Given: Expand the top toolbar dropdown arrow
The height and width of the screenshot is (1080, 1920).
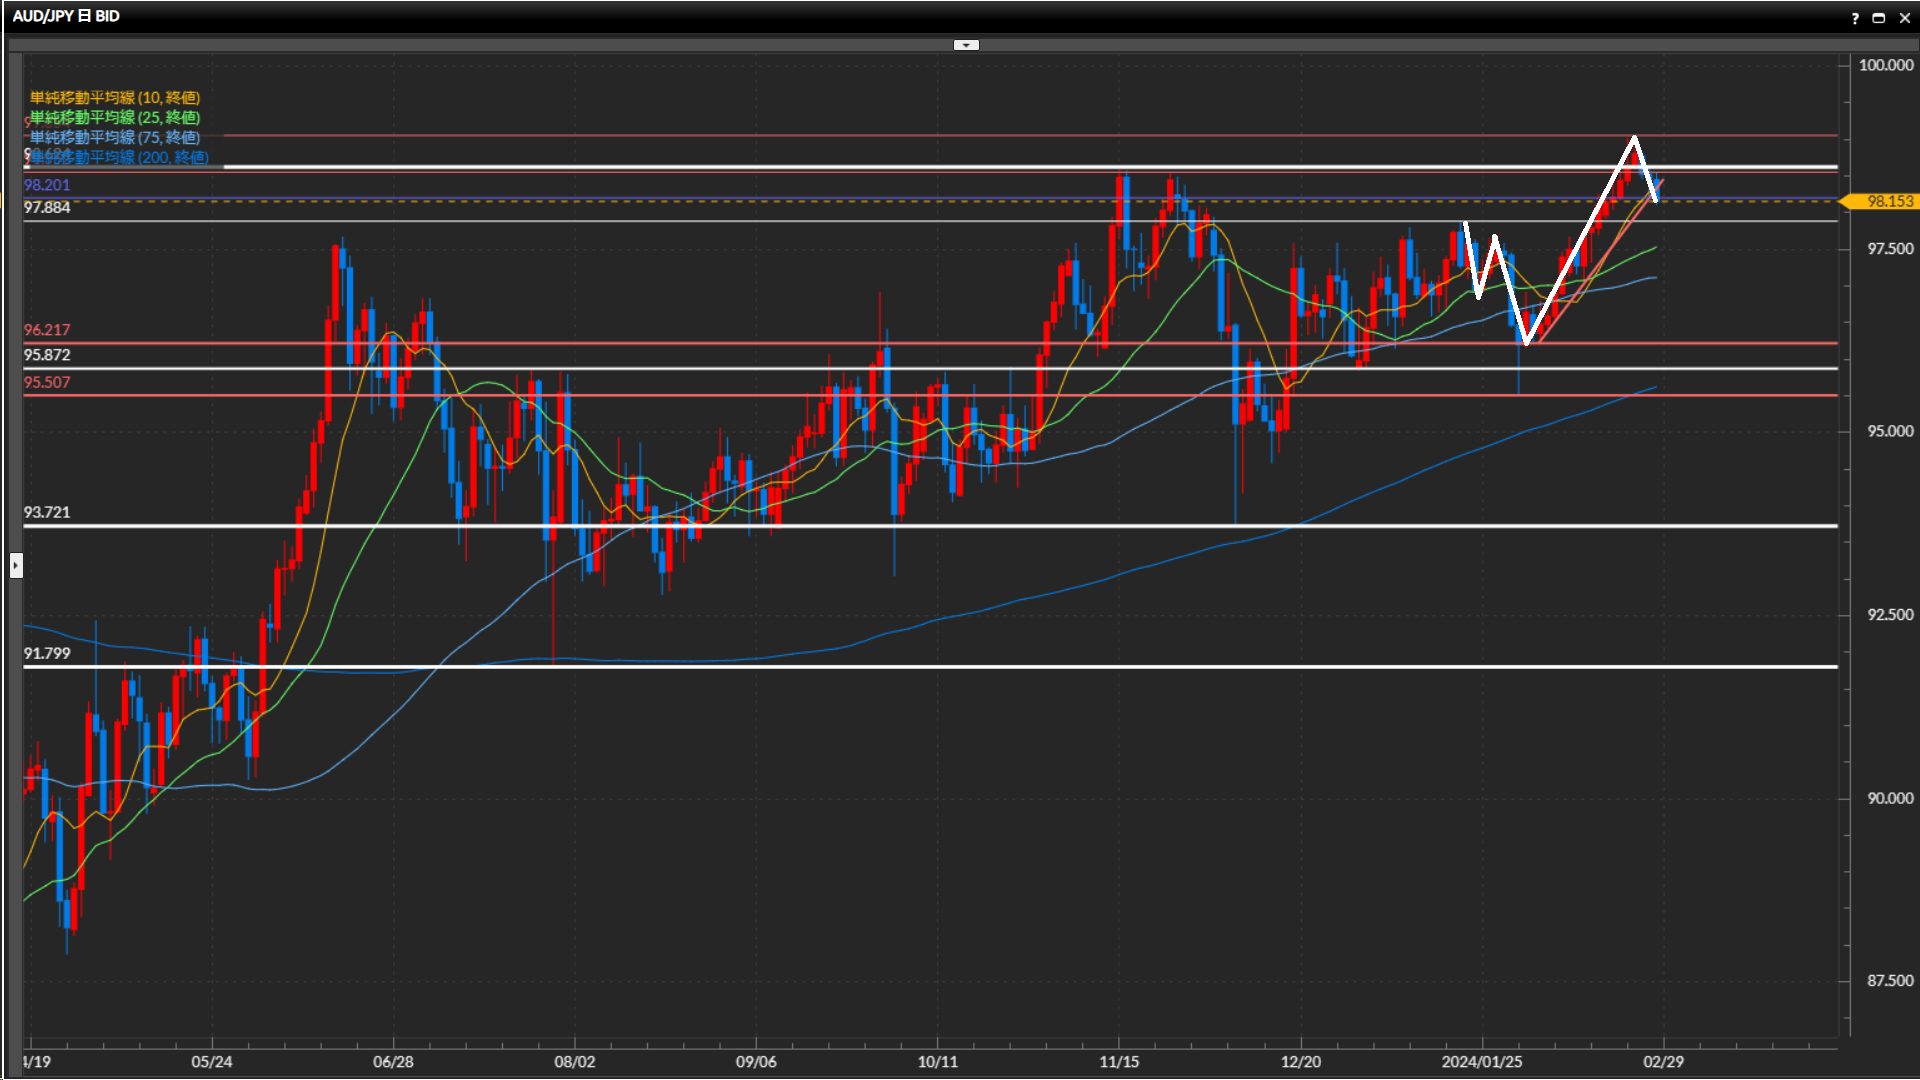Looking at the screenshot, I should tap(966, 45).
